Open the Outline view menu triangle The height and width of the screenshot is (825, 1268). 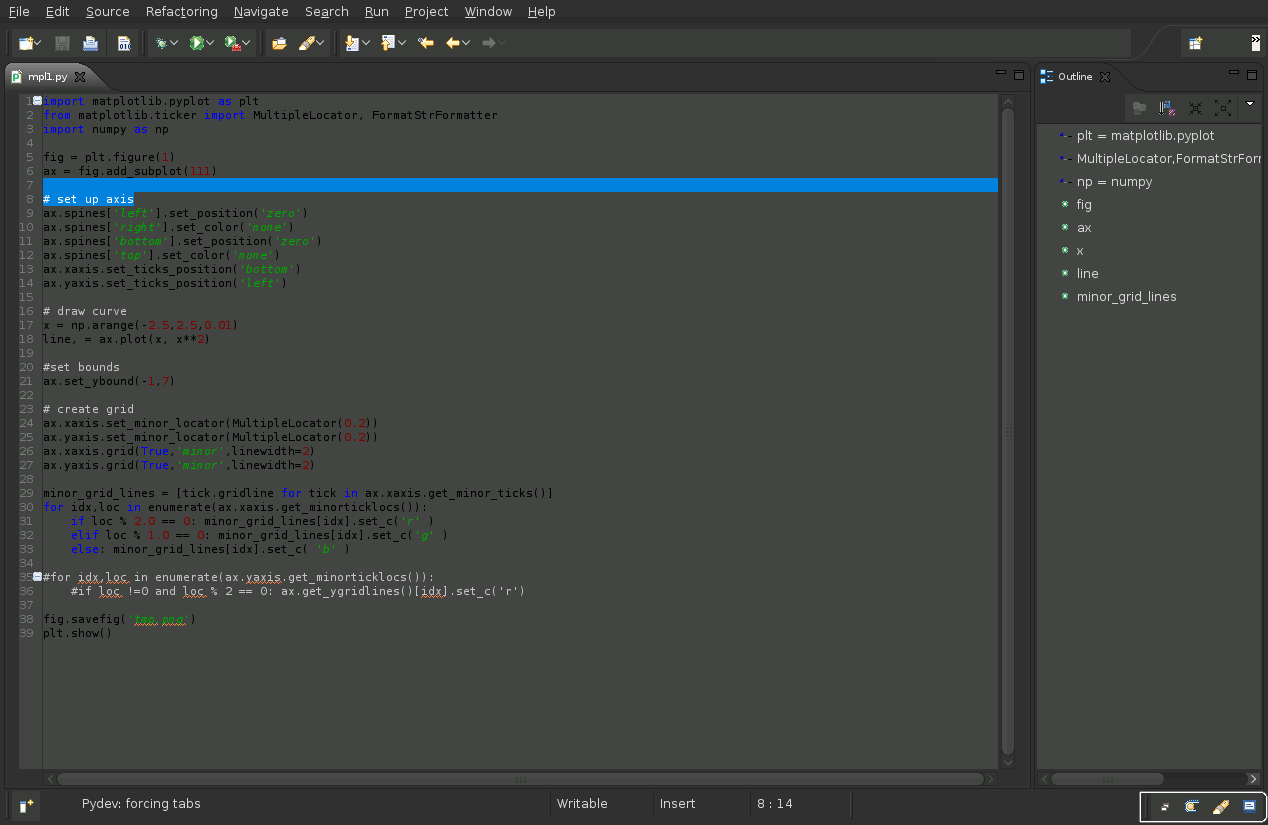[1249, 104]
